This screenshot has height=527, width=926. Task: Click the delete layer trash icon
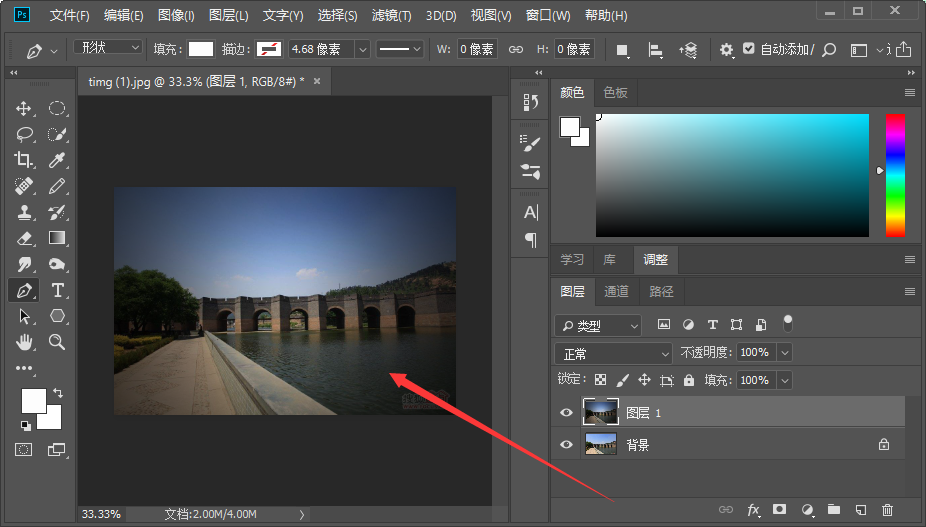pyautogui.click(x=887, y=510)
